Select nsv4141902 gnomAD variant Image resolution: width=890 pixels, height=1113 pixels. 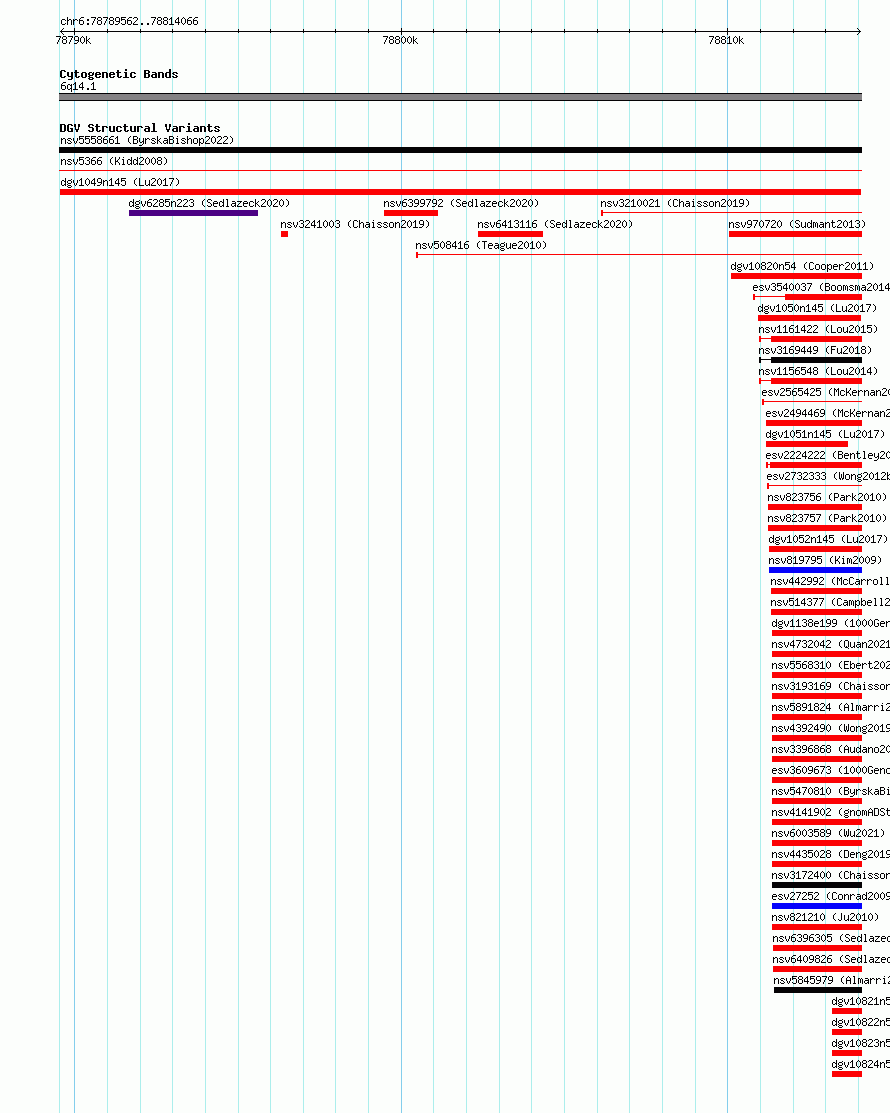point(830,813)
